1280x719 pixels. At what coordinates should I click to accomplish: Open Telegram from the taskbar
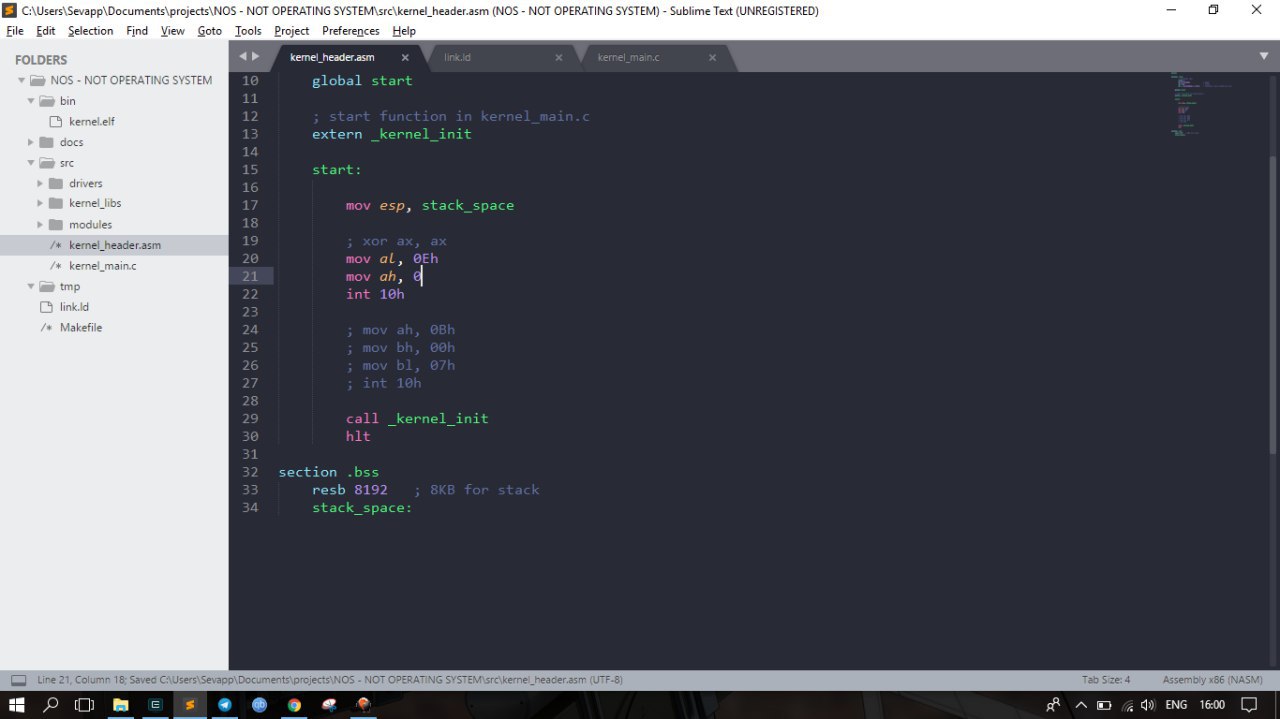click(x=224, y=704)
